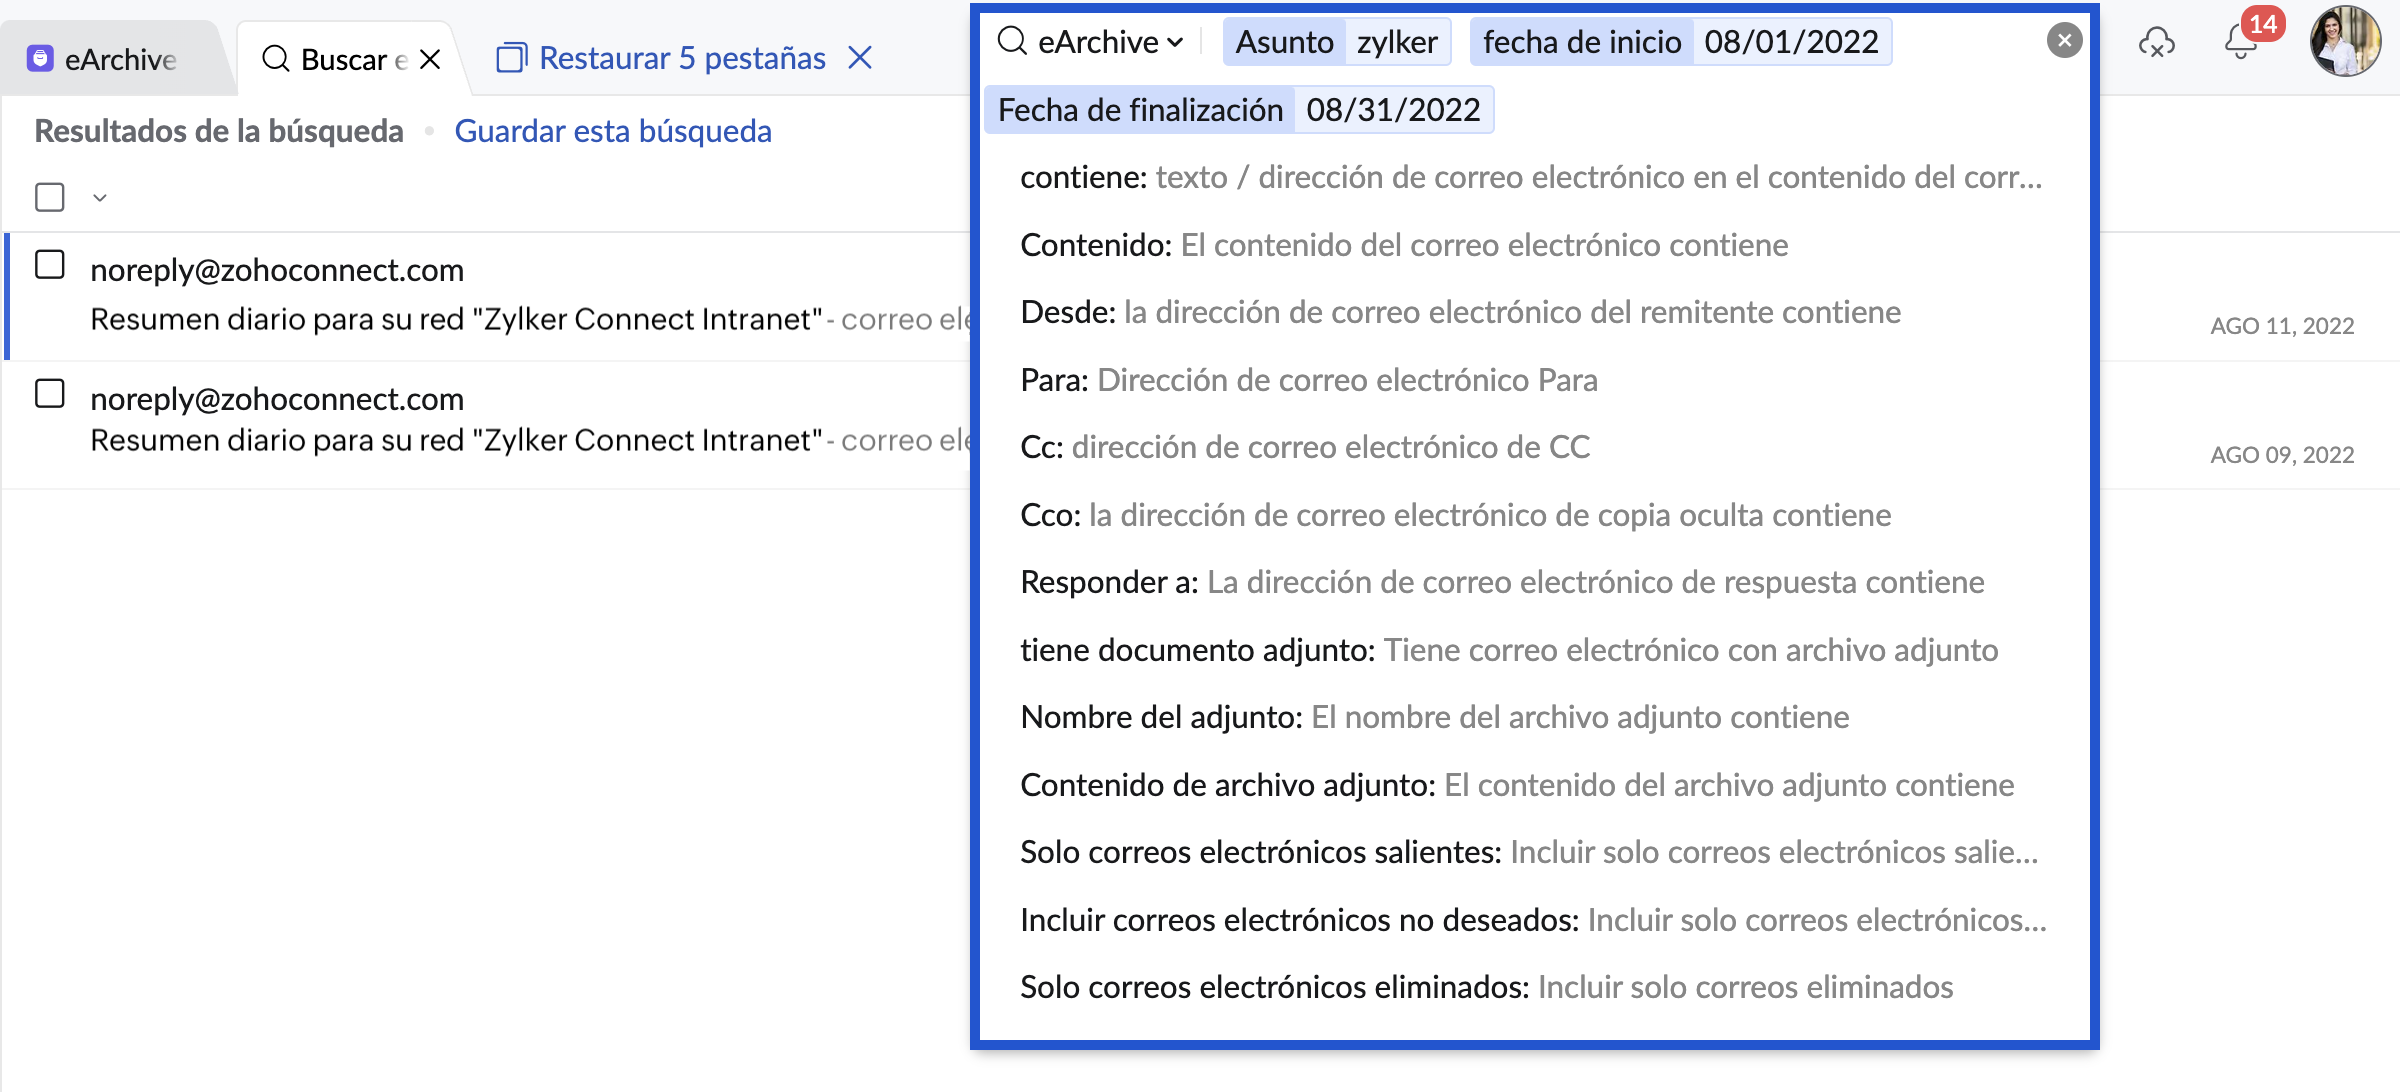Clear the search with the gray X icon
This screenshot has height=1092, width=2400.
(2064, 41)
